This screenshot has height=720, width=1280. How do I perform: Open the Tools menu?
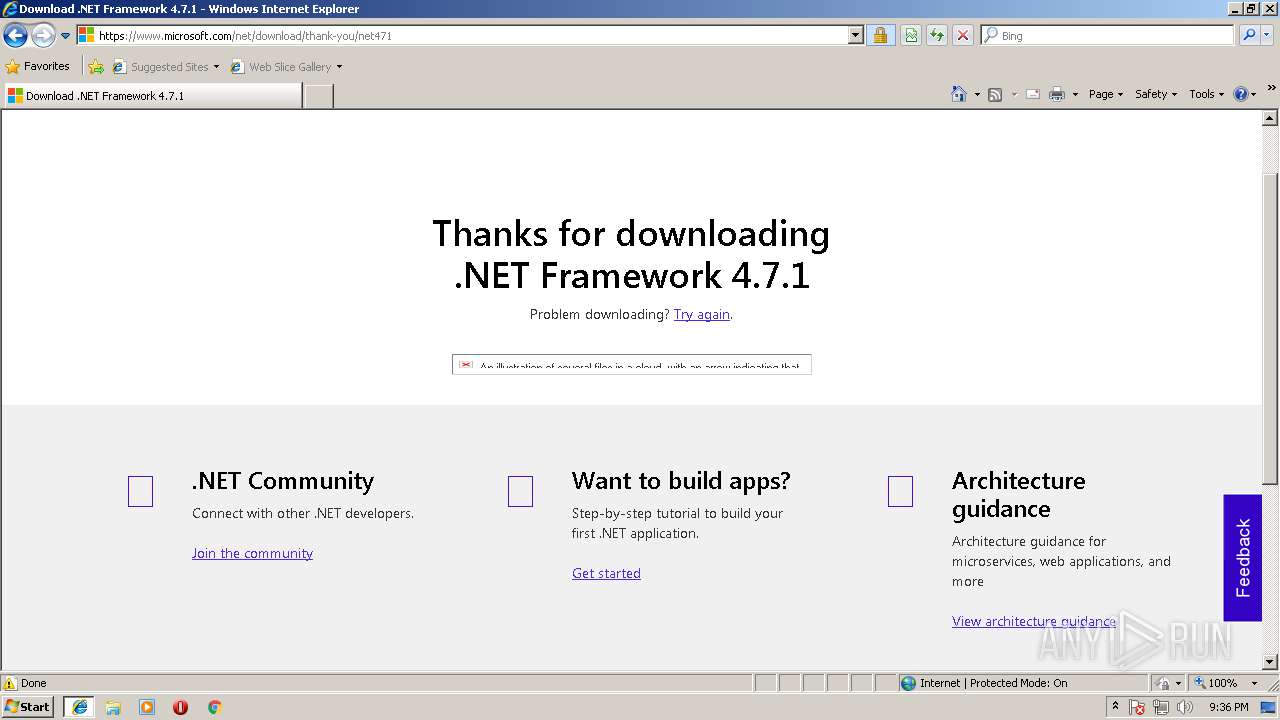[1206, 94]
